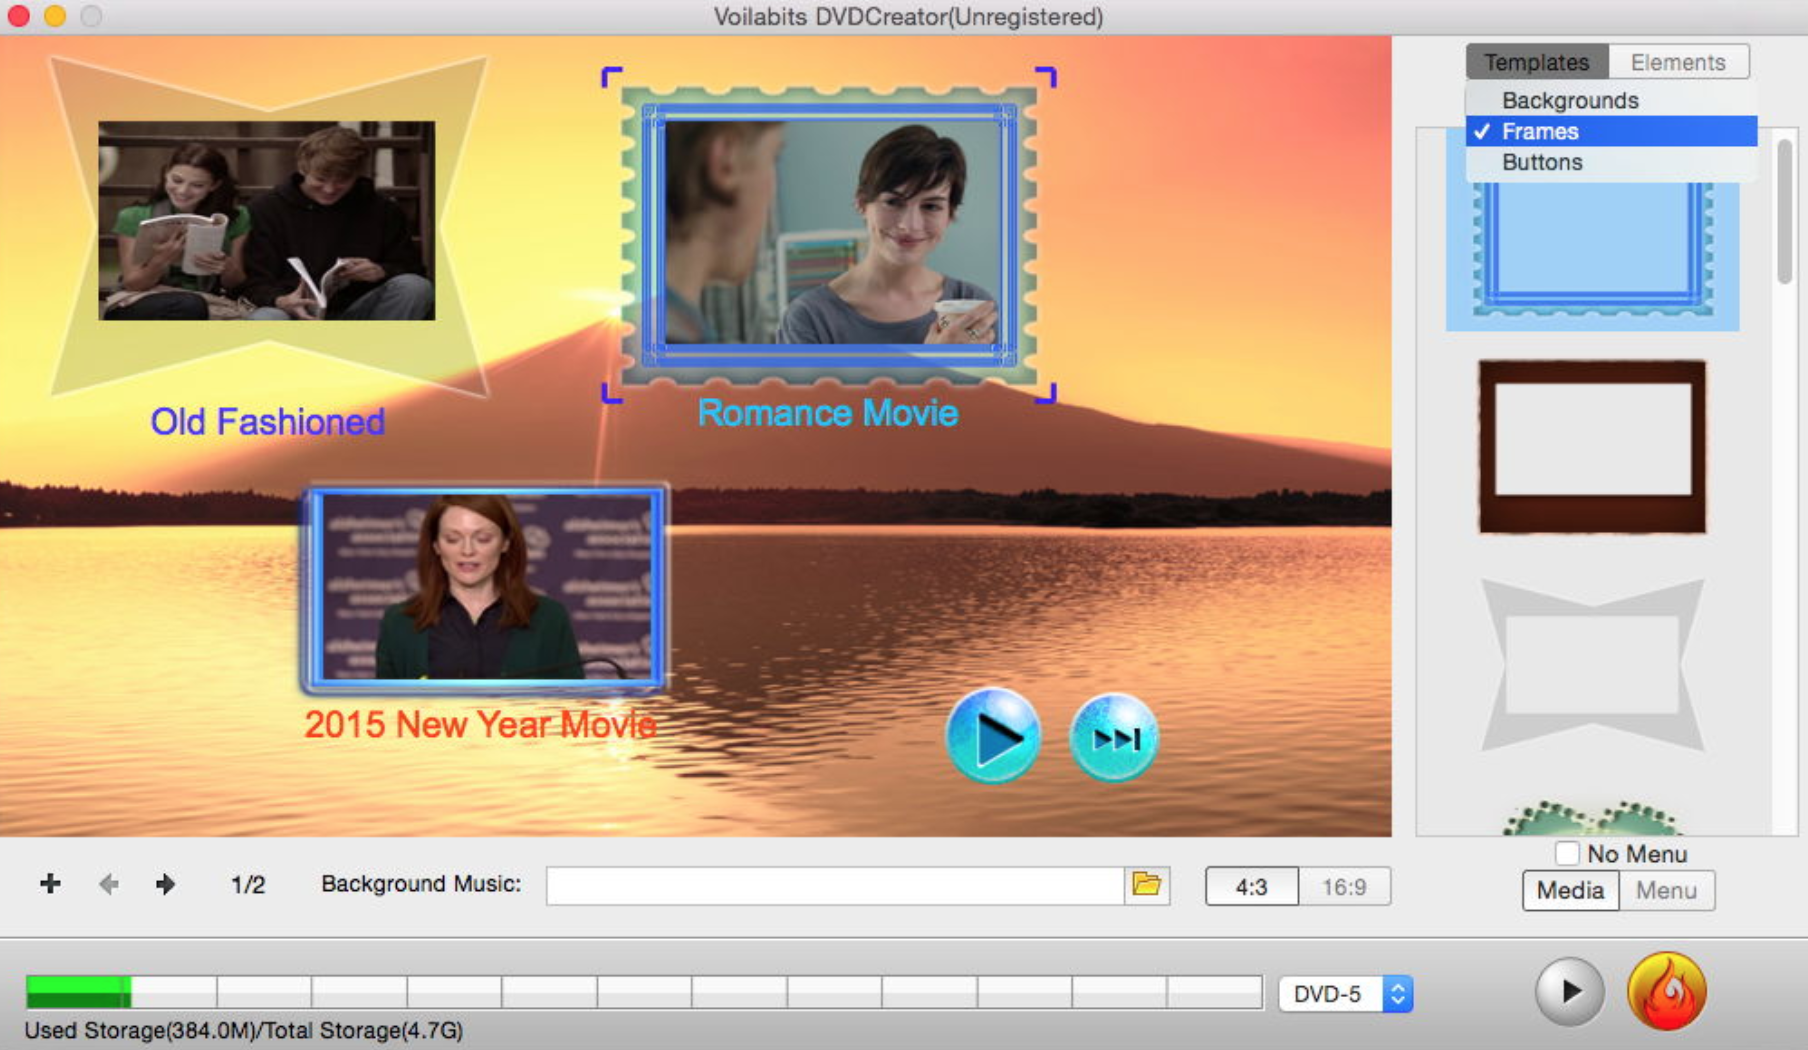Go to next menu page arrow
Viewport: 1808px width, 1050px height.
coord(166,884)
